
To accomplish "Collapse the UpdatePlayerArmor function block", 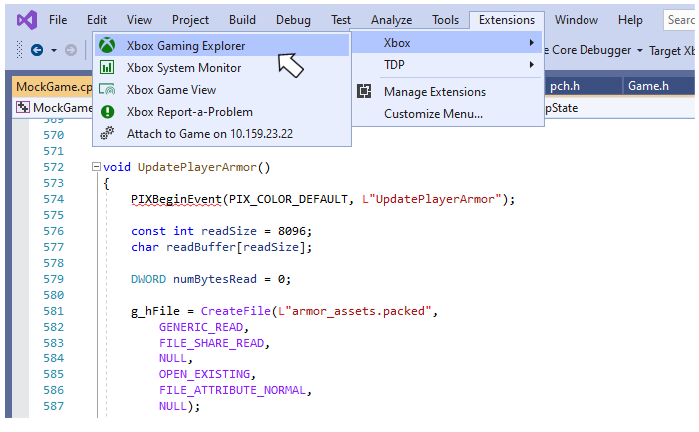I will (x=96, y=167).
